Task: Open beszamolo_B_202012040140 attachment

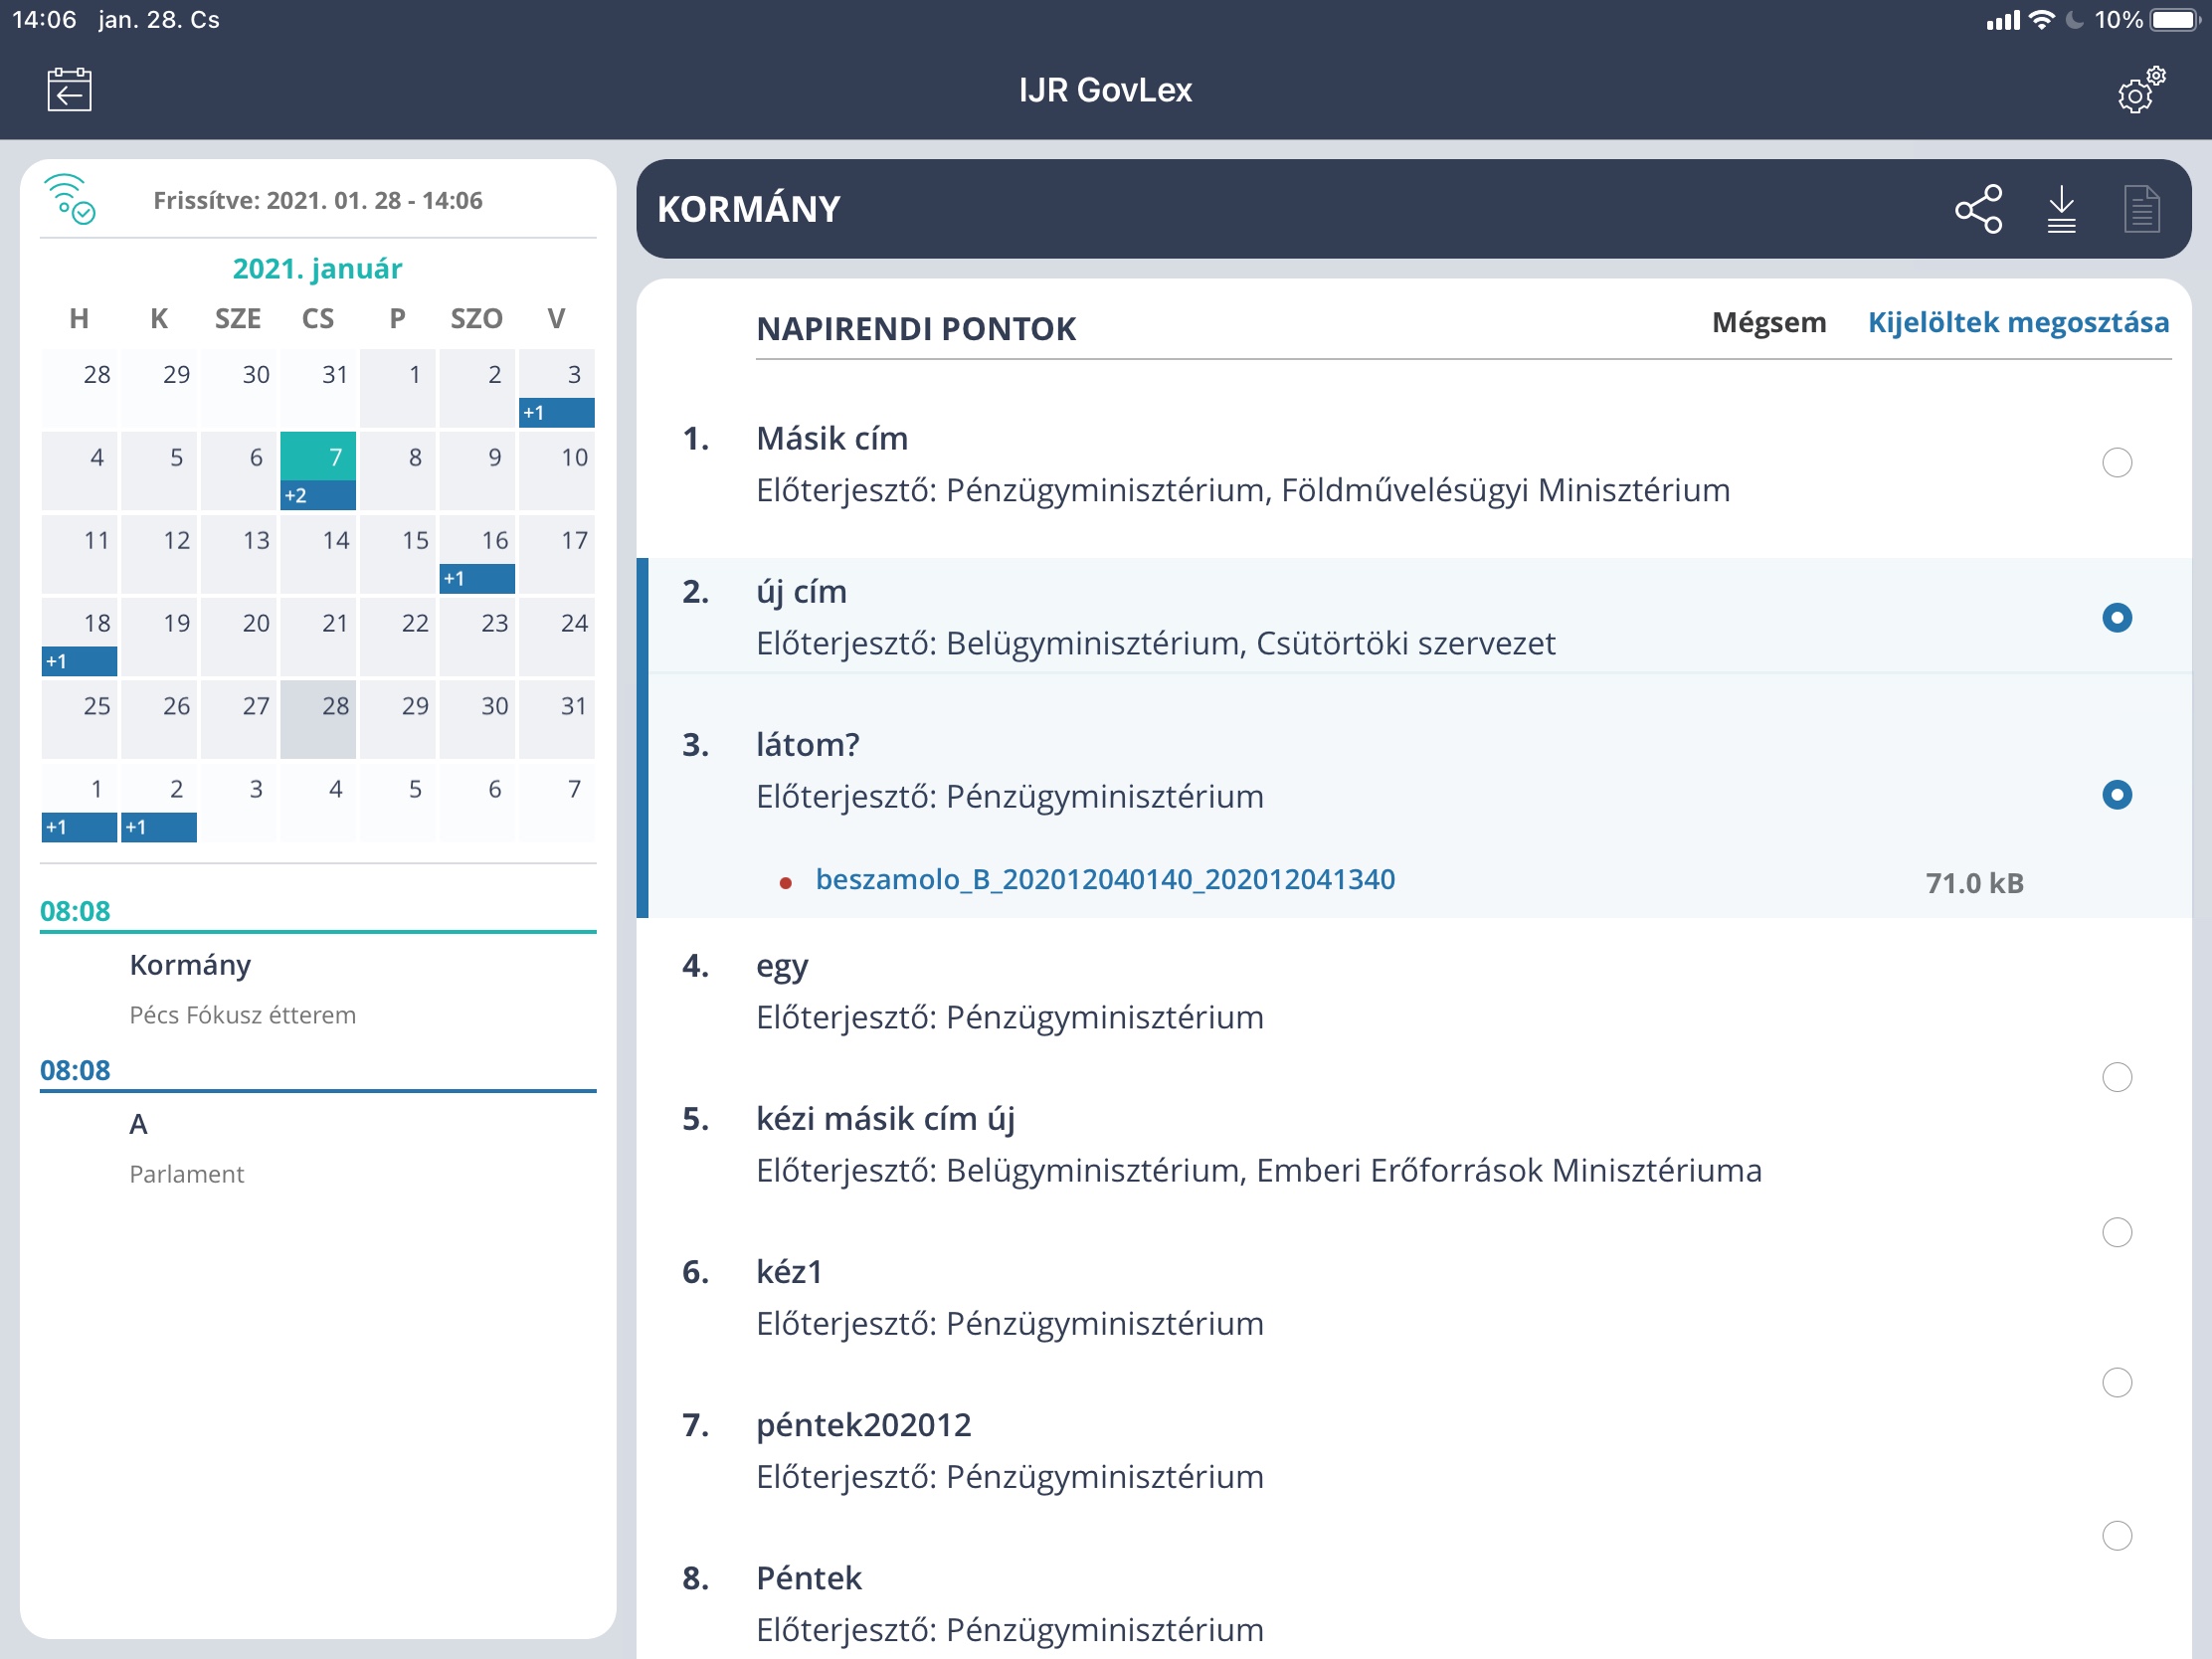Action: pos(1104,879)
